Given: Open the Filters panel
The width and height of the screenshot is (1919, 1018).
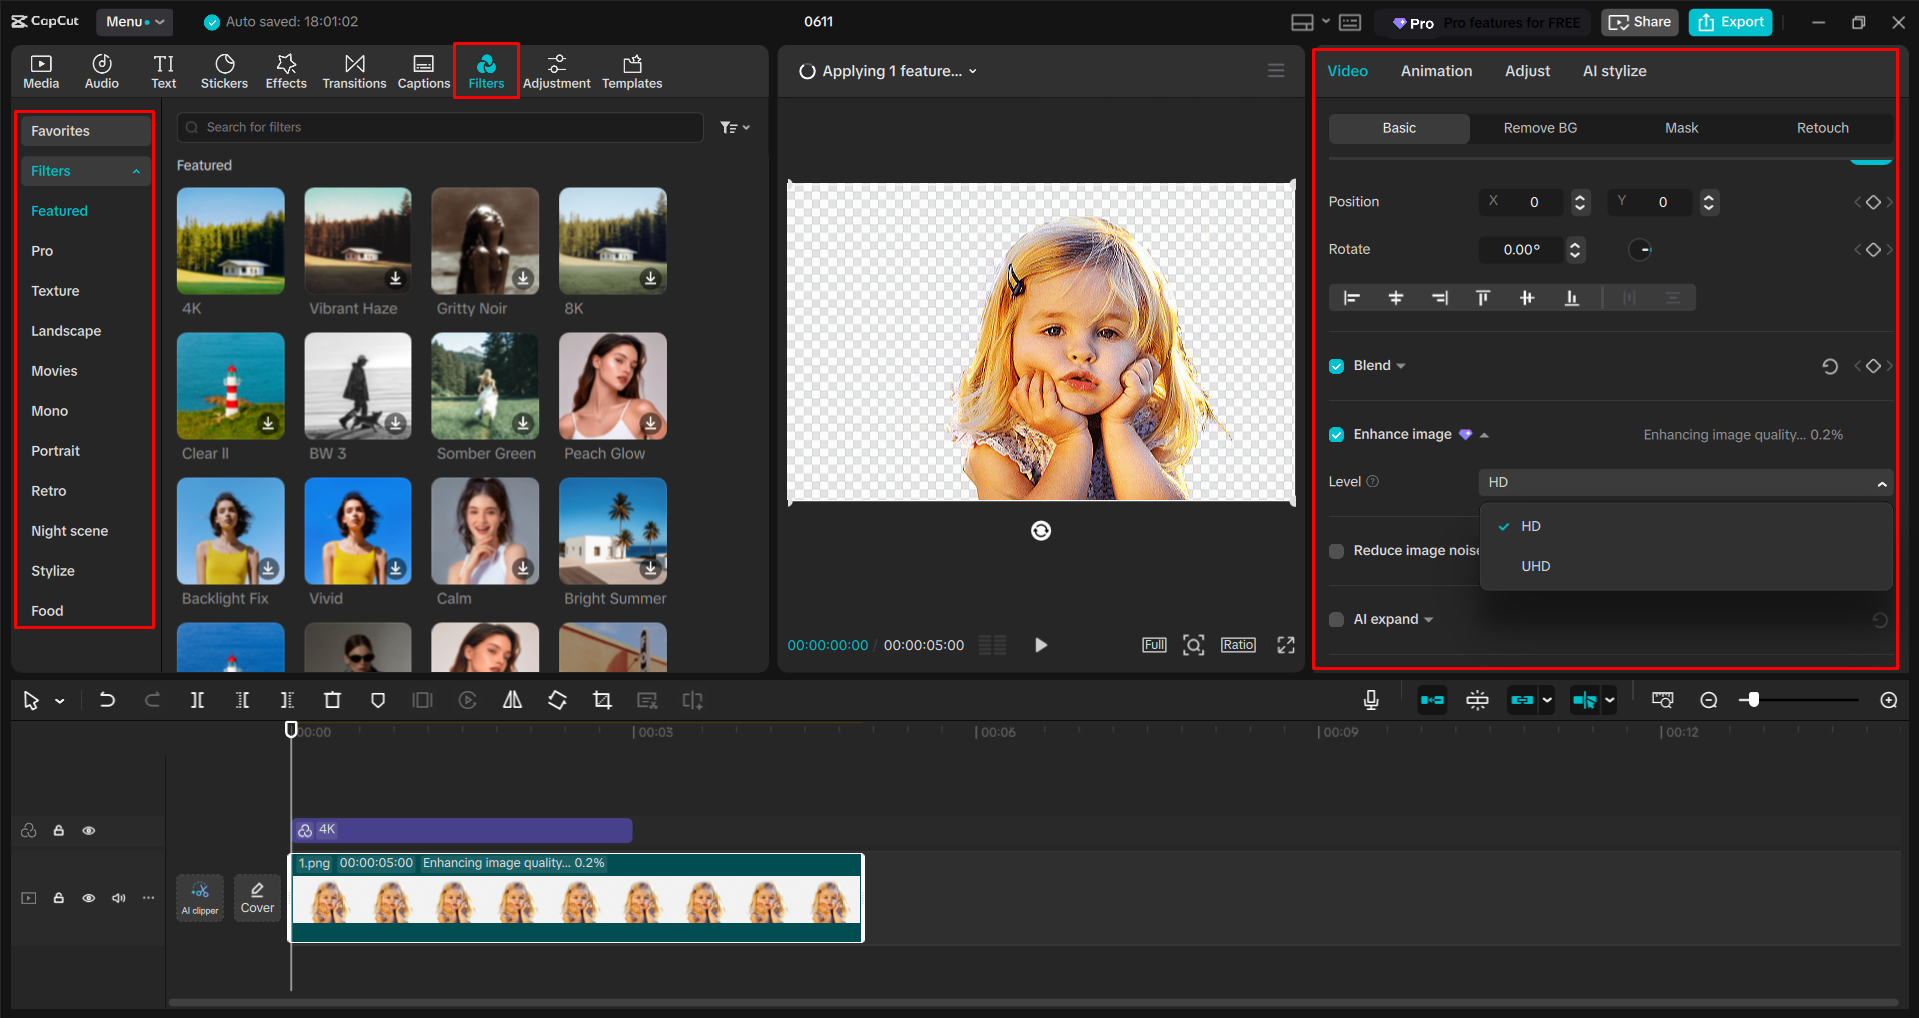Looking at the screenshot, I should coord(486,70).
